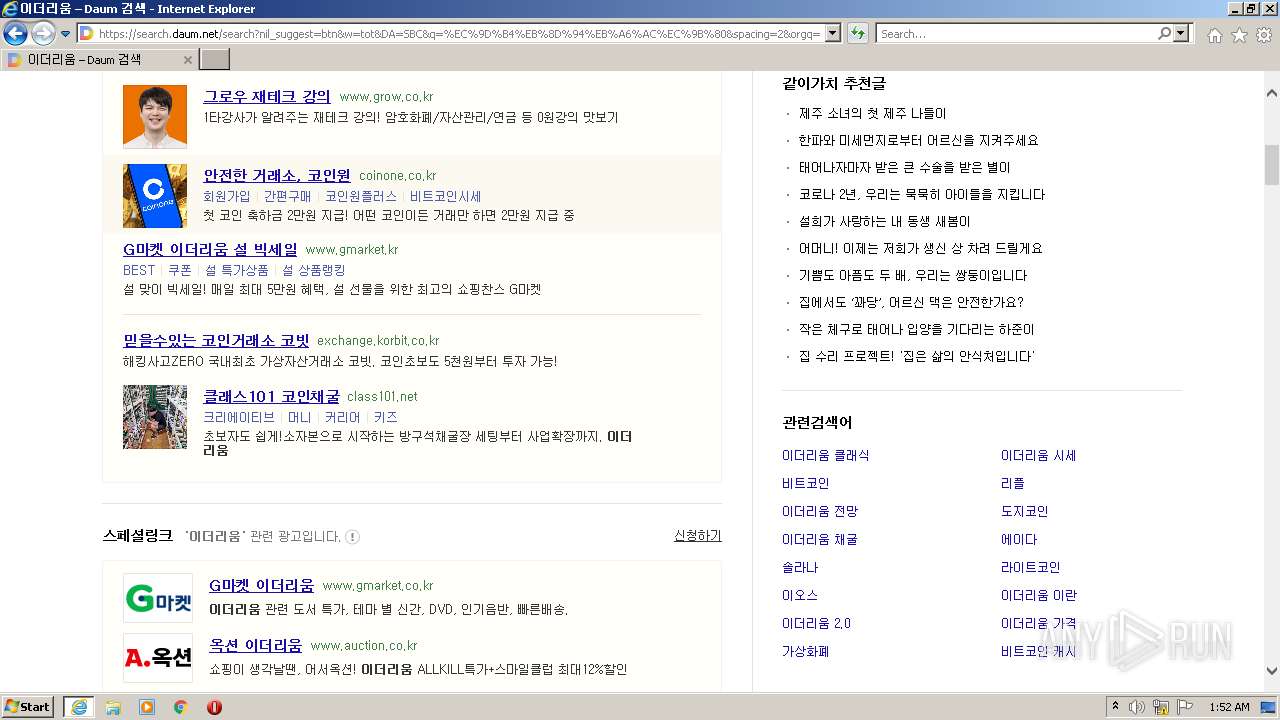Click the 그로우 instructor photo thumbnail
The width and height of the screenshot is (1280, 720).
(155, 116)
